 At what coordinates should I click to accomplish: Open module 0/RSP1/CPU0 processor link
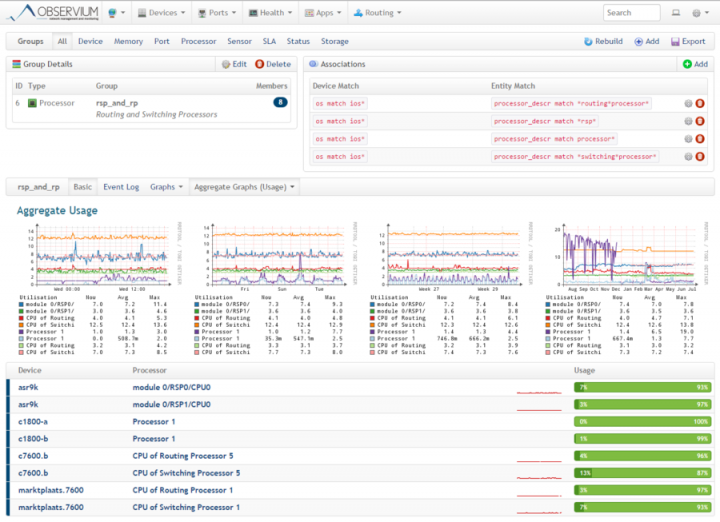pos(172,405)
